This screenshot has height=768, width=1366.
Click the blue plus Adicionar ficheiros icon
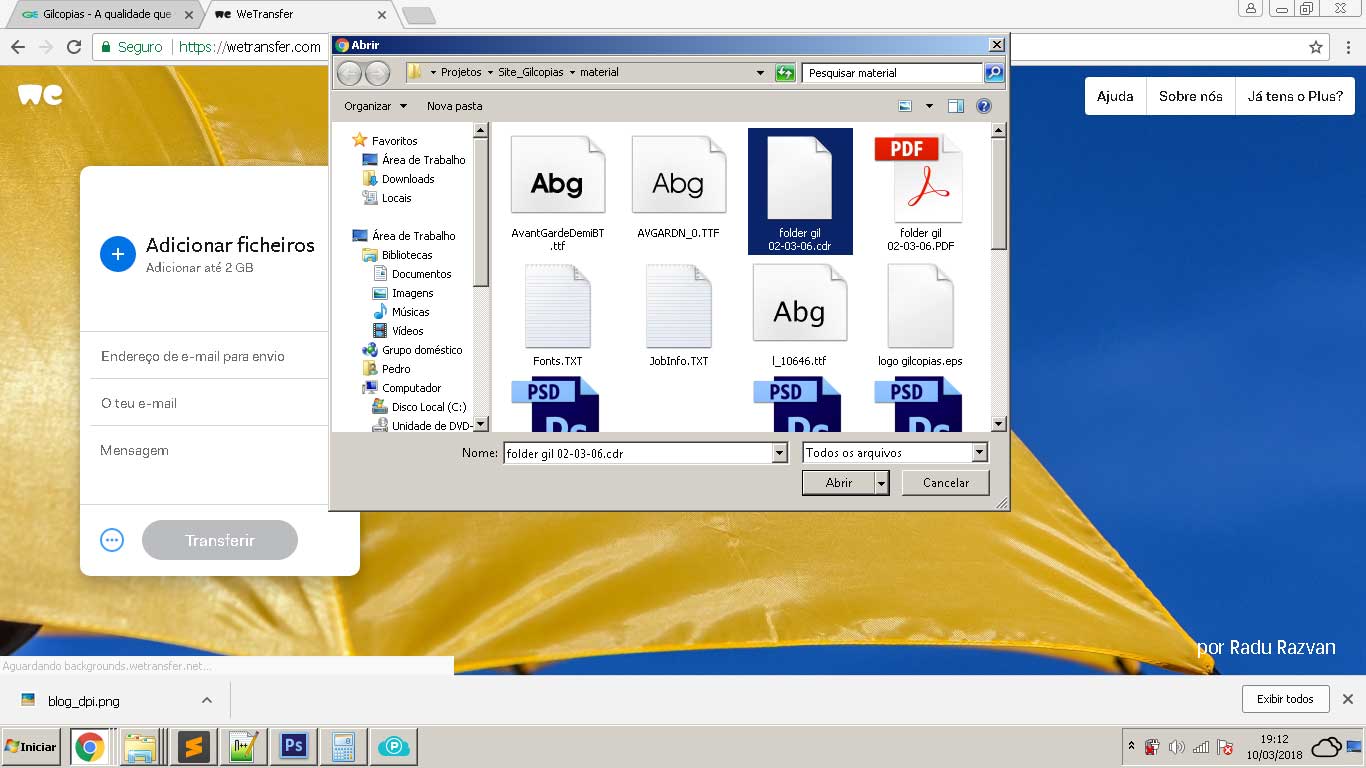click(117, 254)
